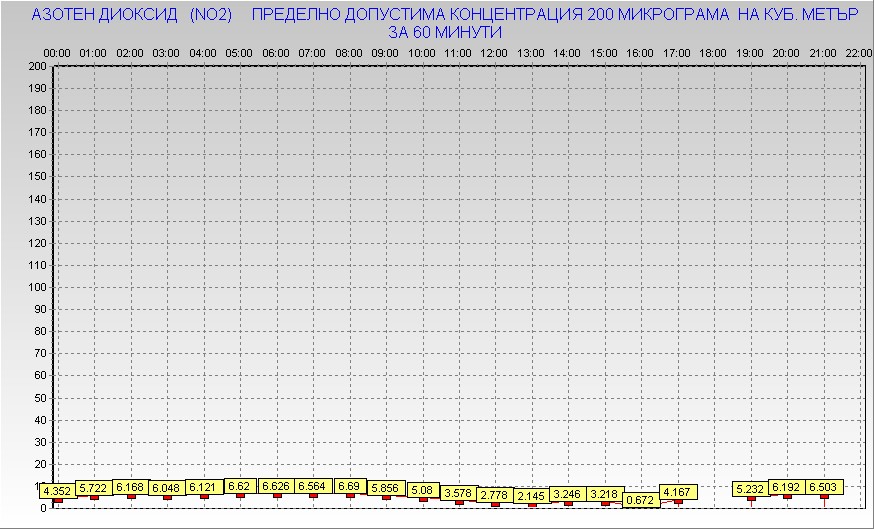
Task: Click the 18:00 time axis label
Action: click(x=713, y=52)
